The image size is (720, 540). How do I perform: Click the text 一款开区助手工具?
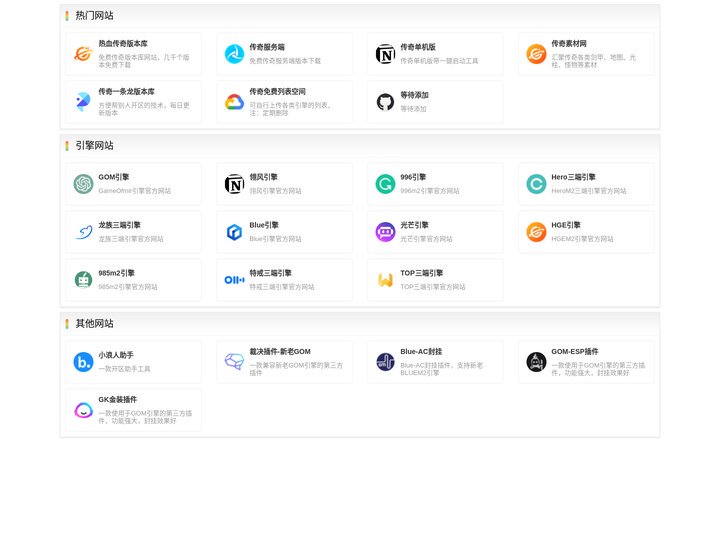(x=124, y=369)
